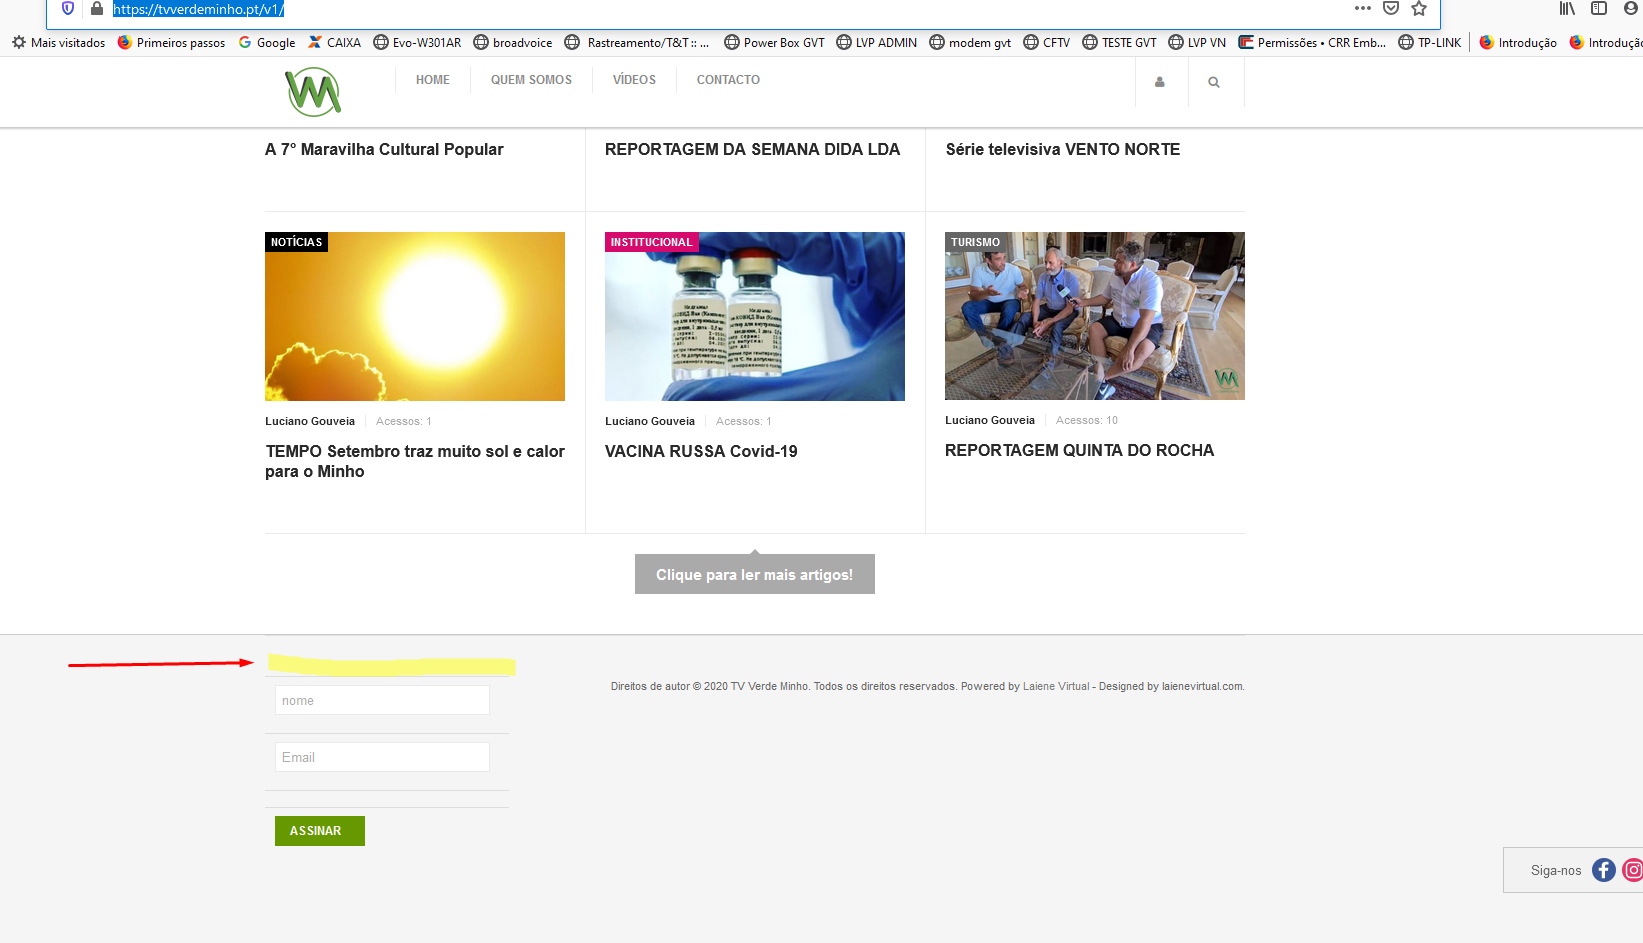Screen dimensions: 1643x943
Task: Click the TURISMO category tag
Action: click(x=975, y=242)
